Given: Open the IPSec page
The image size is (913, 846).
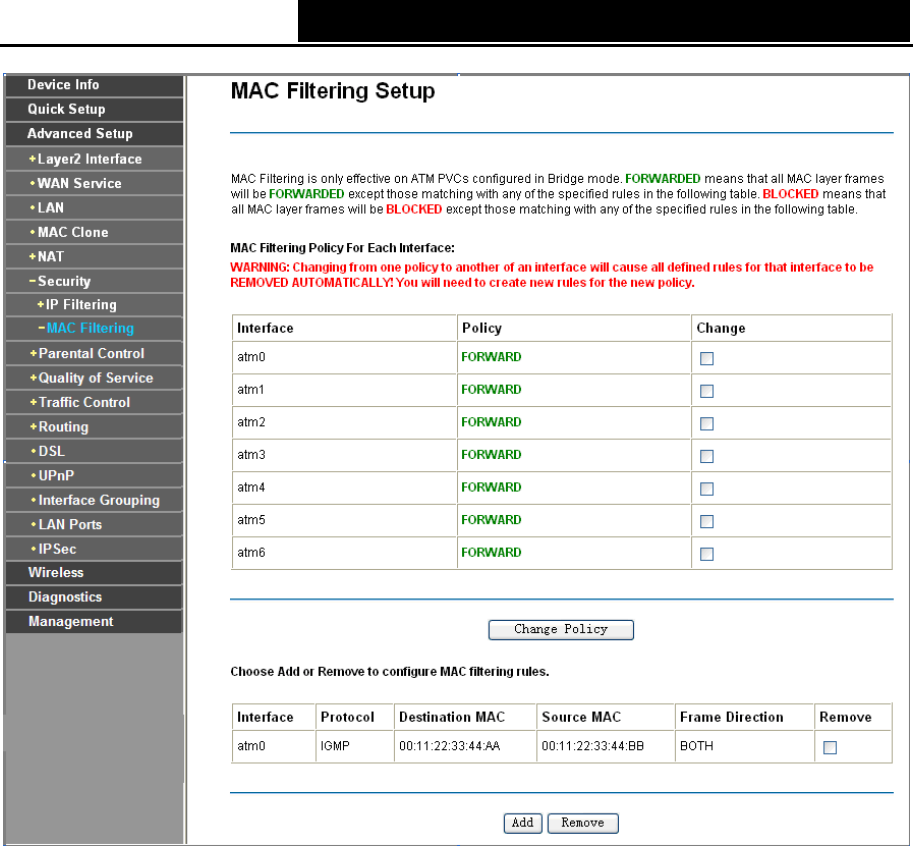Looking at the screenshot, I should coord(57,549).
